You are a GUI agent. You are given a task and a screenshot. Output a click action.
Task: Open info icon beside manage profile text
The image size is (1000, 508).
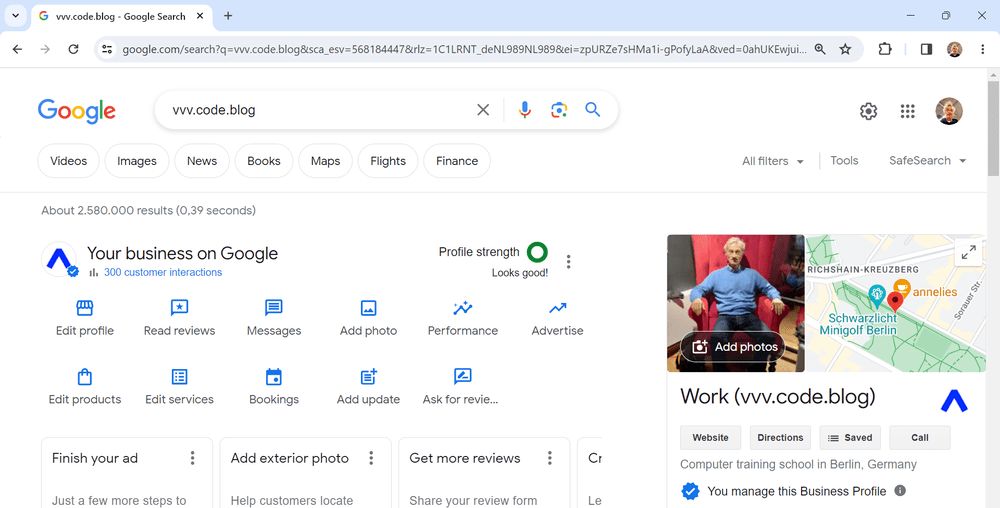tap(900, 491)
